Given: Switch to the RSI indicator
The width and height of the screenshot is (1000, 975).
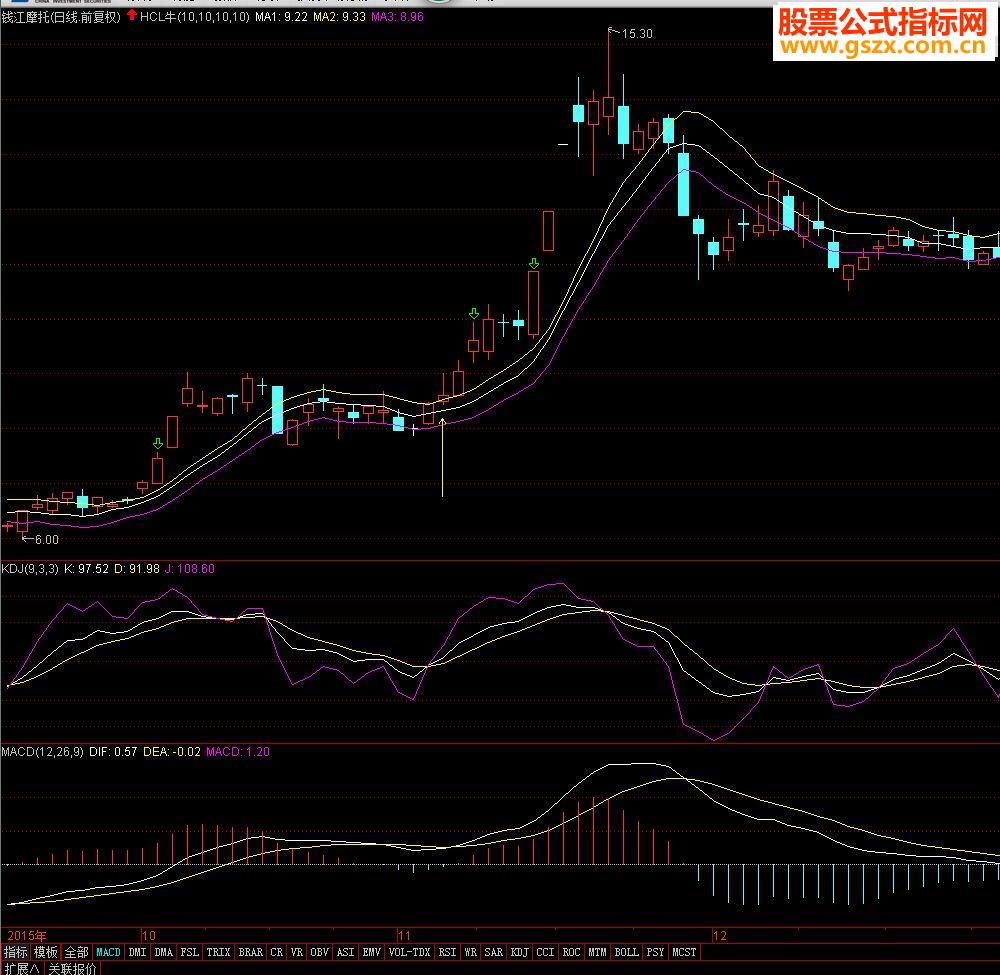Looking at the screenshot, I should point(447,952).
